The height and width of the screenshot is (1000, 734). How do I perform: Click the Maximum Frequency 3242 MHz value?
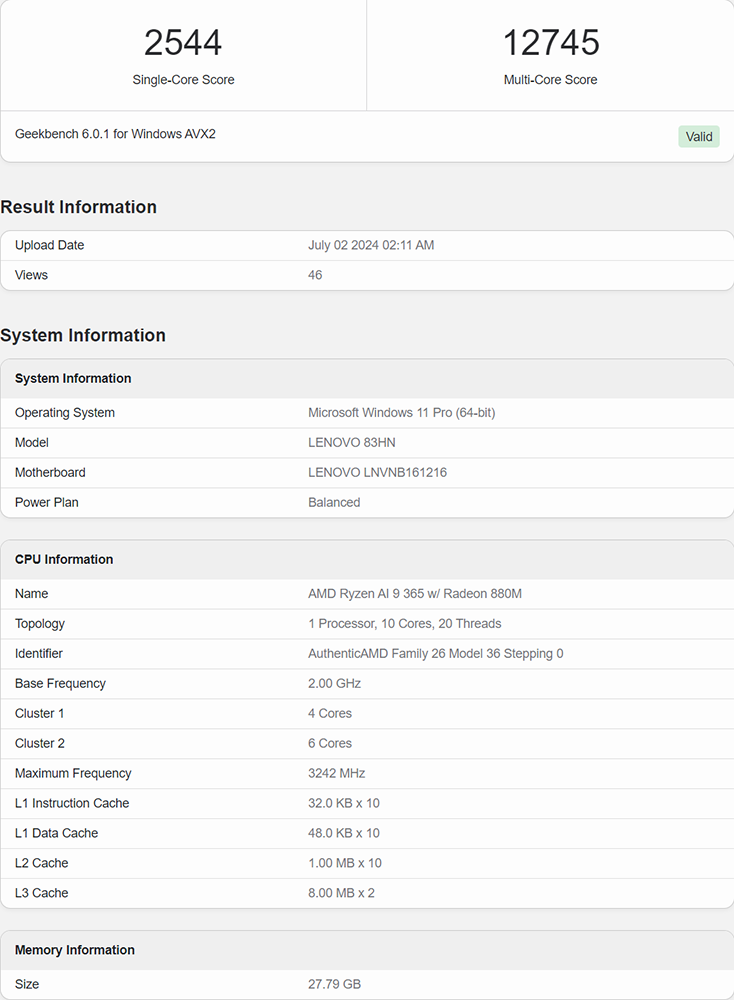(x=336, y=774)
